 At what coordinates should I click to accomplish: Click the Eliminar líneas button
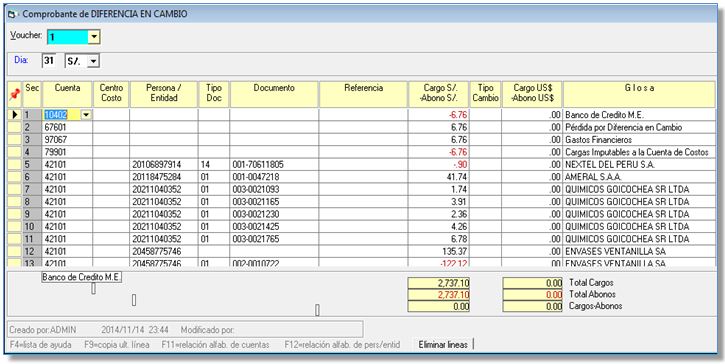(x=443, y=345)
